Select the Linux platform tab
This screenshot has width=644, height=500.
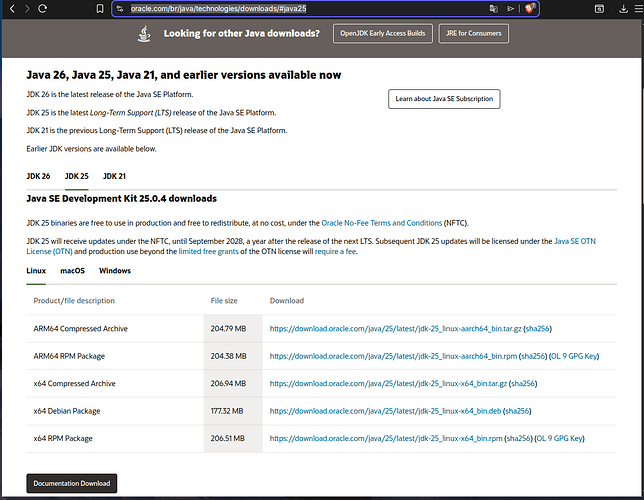tap(36, 271)
